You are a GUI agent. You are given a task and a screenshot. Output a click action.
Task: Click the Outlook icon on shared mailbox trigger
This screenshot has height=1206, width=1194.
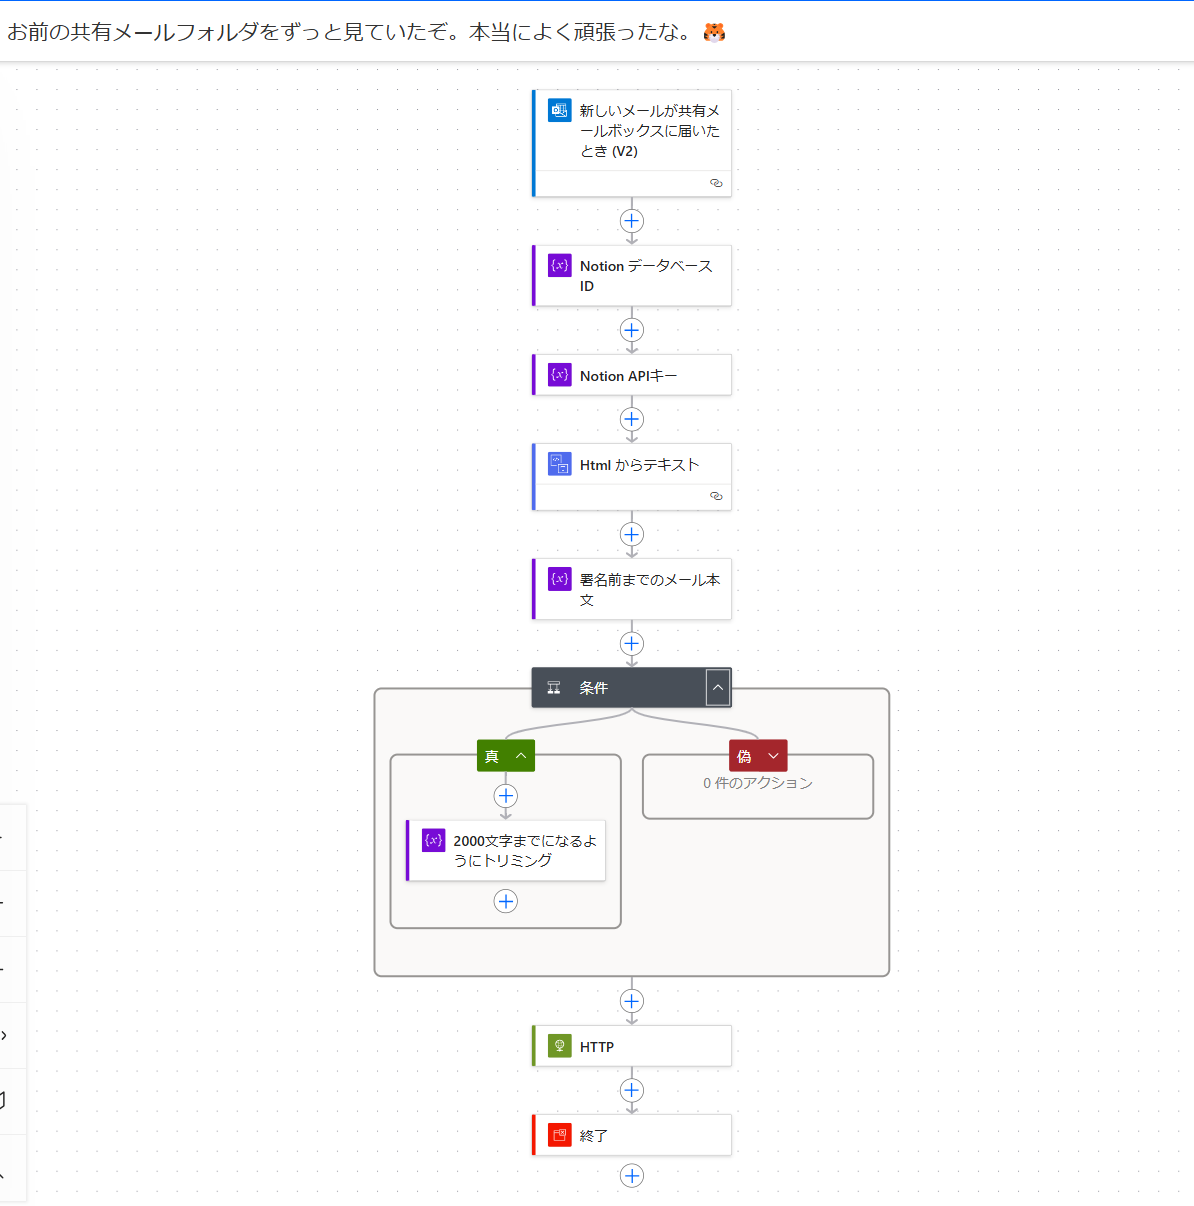coord(559,110)
